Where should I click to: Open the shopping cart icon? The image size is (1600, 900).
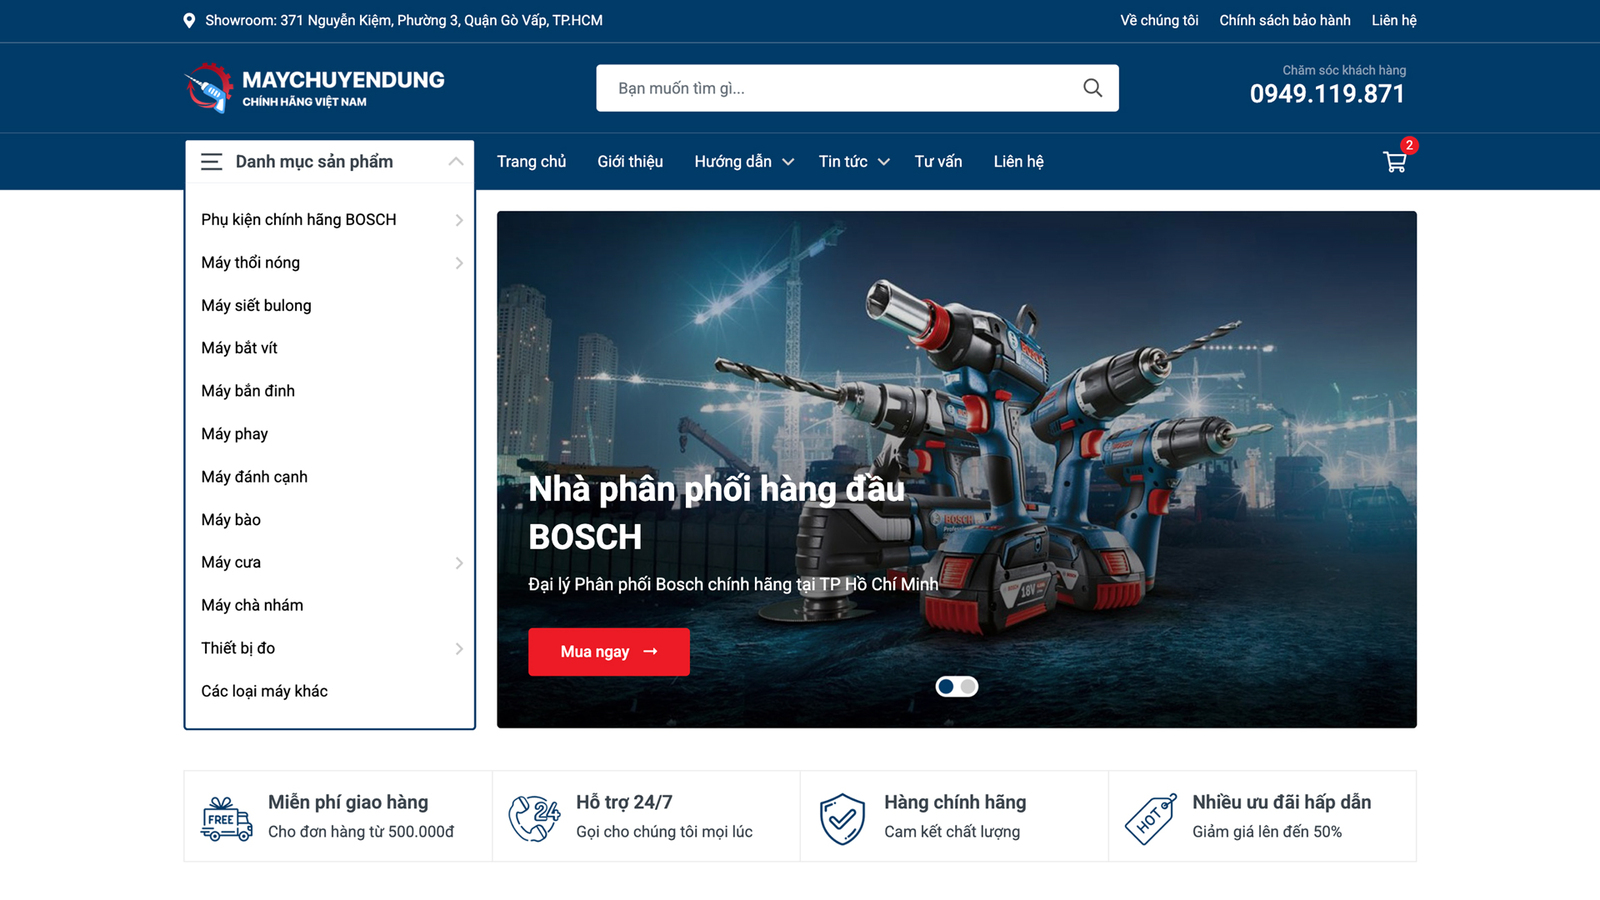1394,162
